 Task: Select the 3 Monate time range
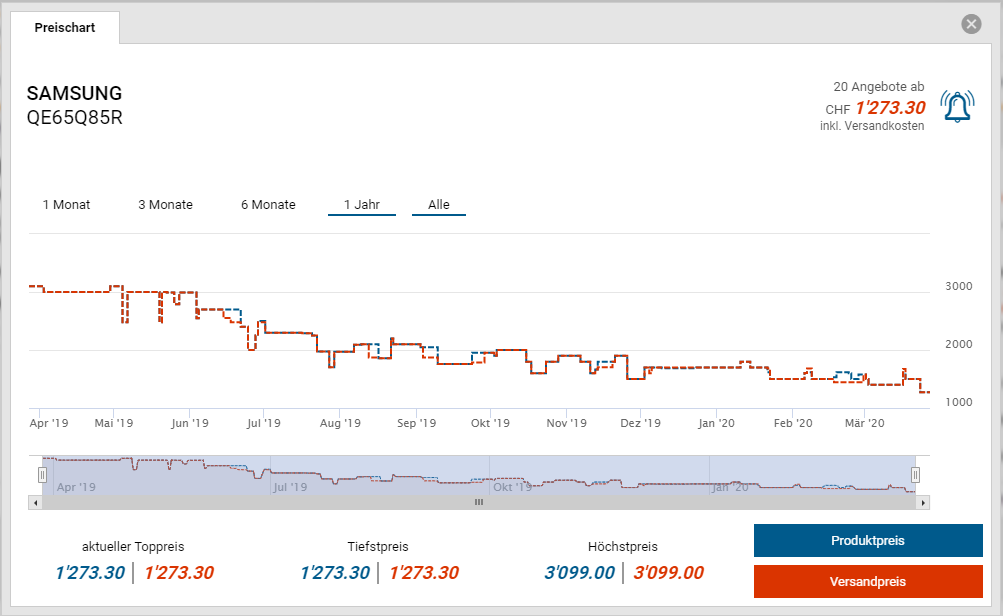[x=165, y=205]
